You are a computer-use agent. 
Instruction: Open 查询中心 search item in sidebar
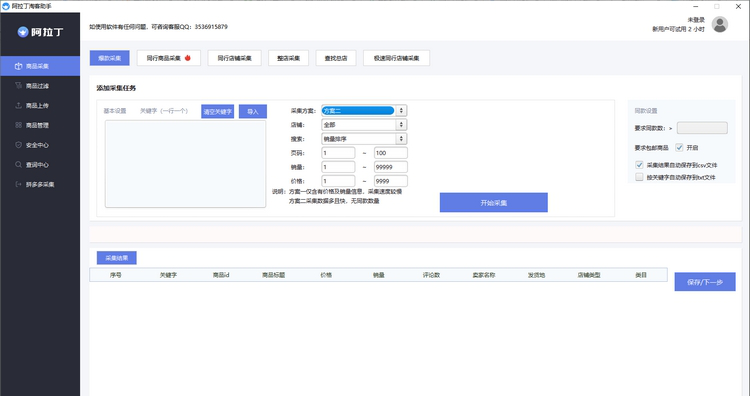(40, 165)
